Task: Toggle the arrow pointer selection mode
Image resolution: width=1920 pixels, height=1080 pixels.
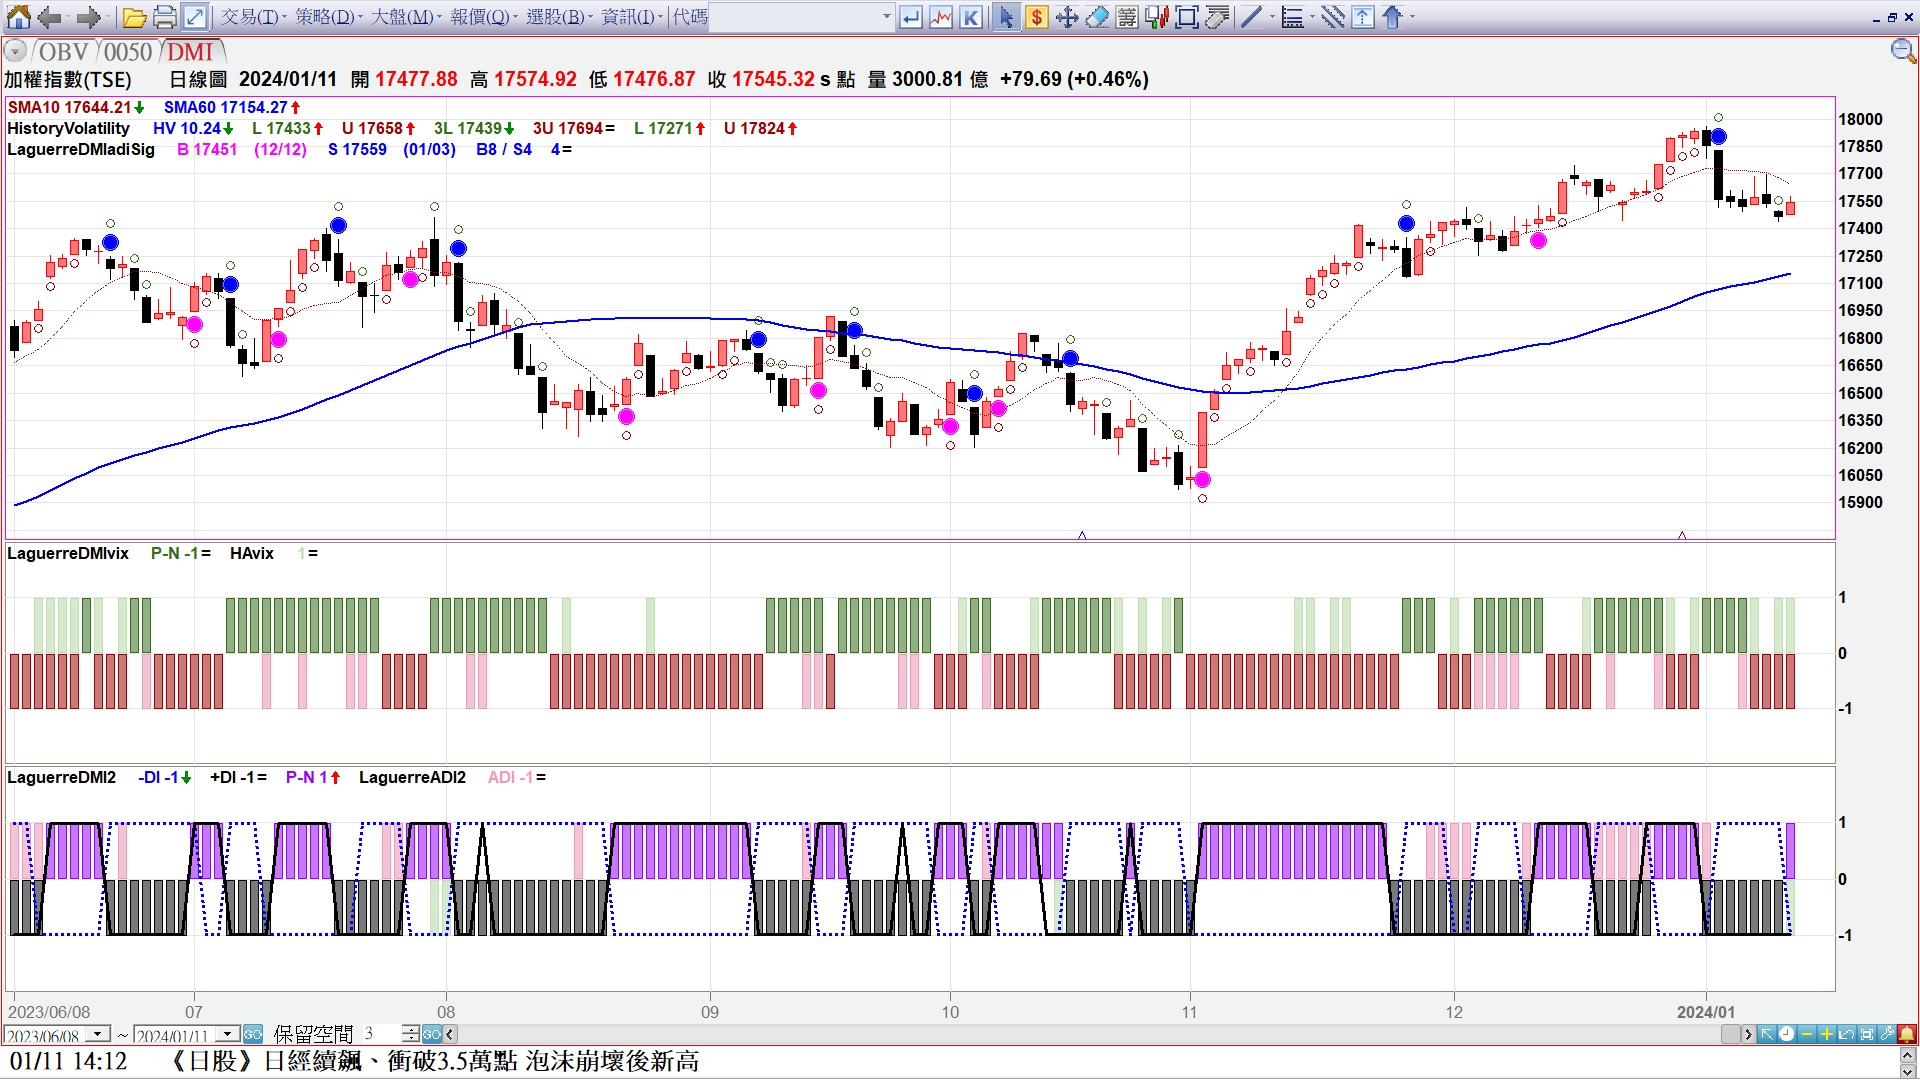Action: pos(1006,17)
